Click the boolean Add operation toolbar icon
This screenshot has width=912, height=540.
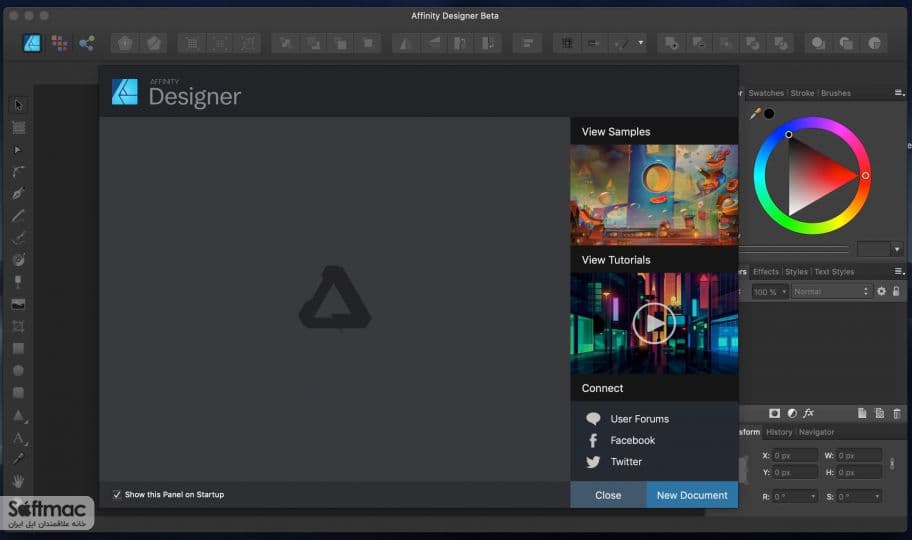click(671, 43)
